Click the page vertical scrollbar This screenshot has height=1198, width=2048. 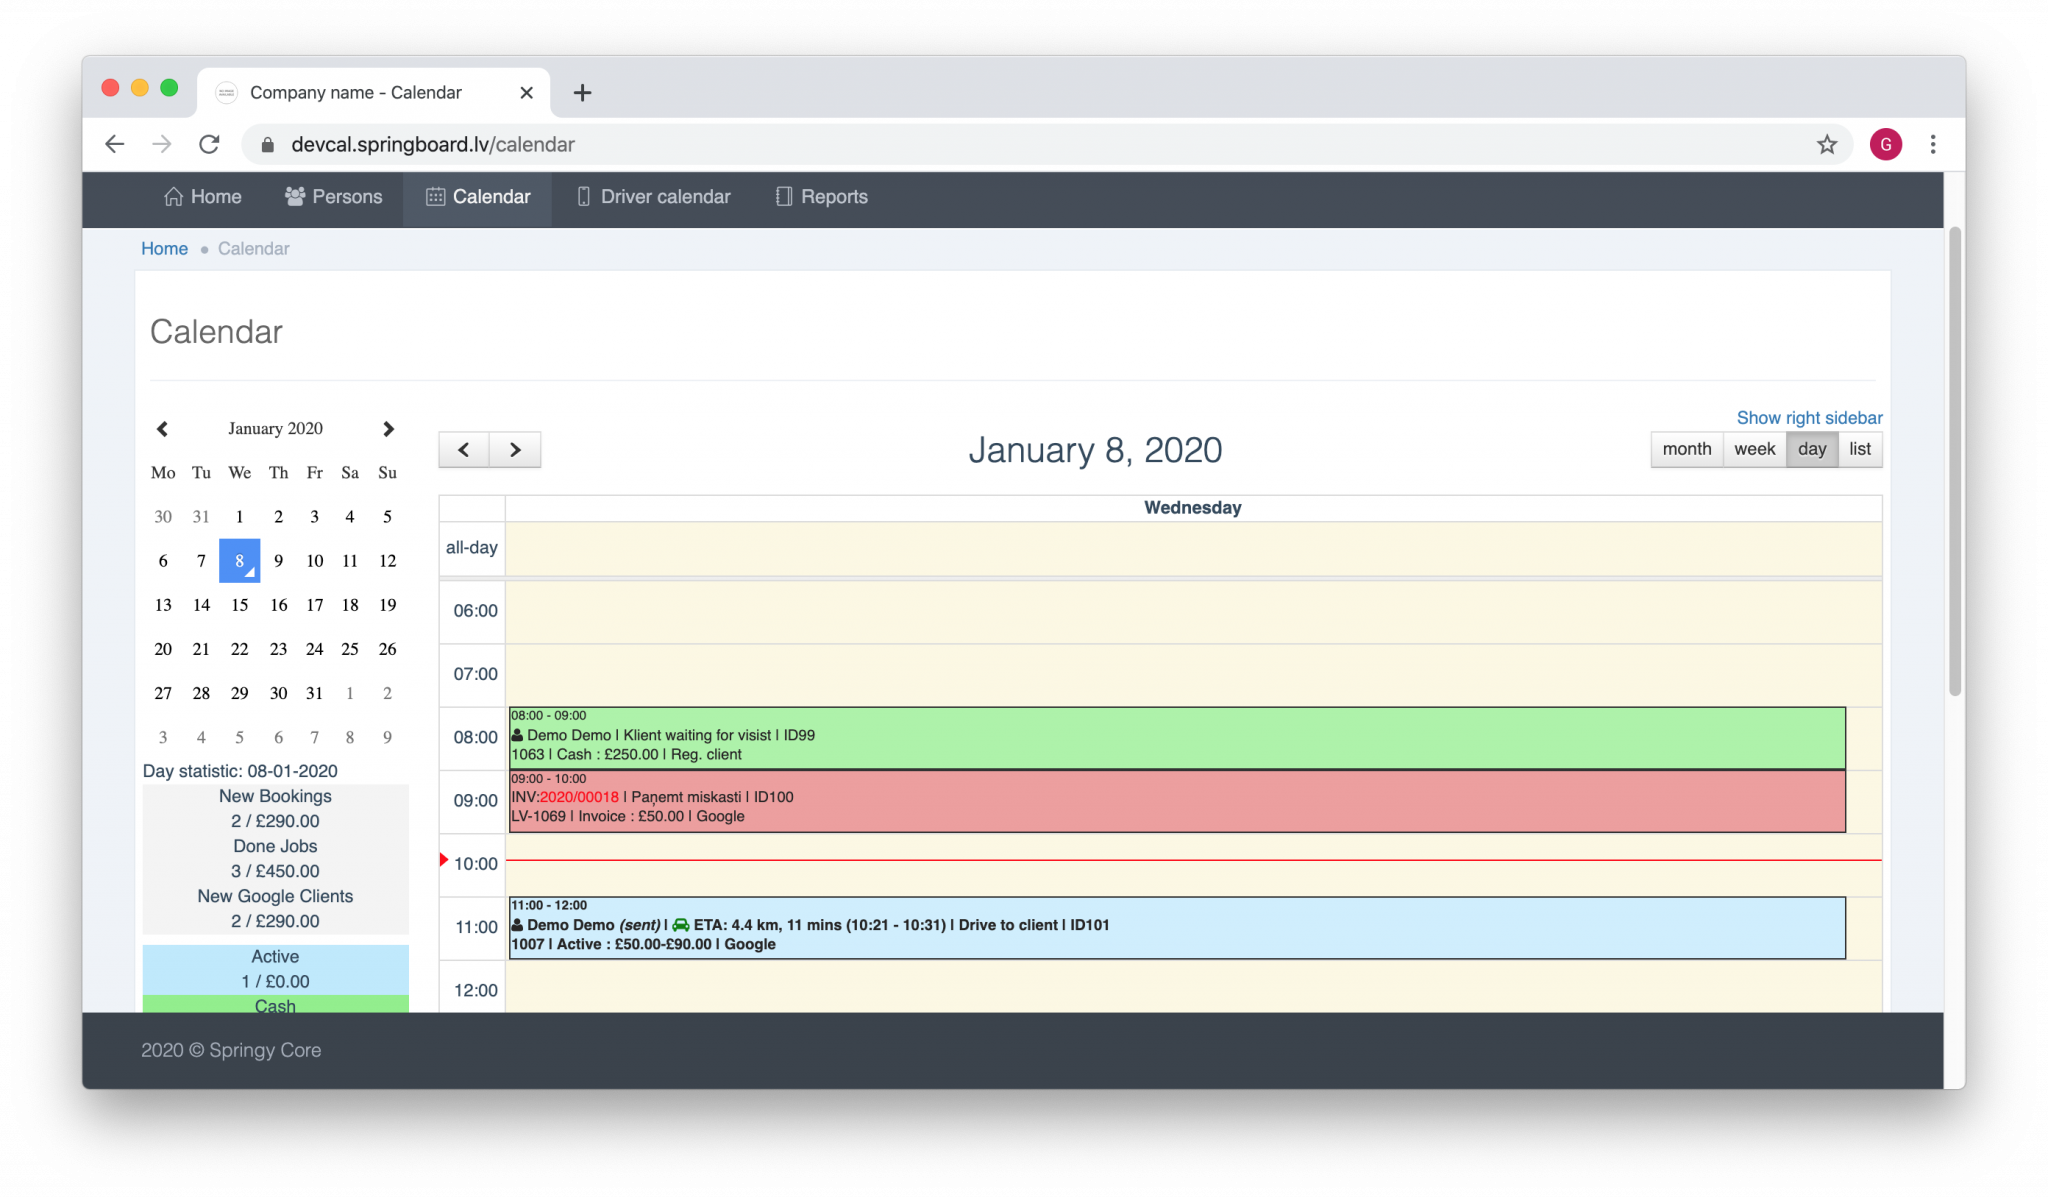pos(1955,462)
